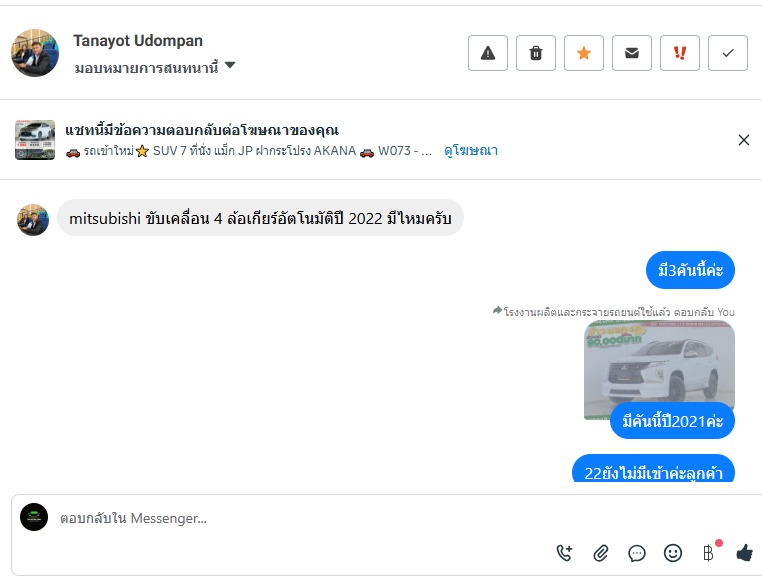Toggle the red exclamation priority flag

pyautogui.click(x=679, y=53)
